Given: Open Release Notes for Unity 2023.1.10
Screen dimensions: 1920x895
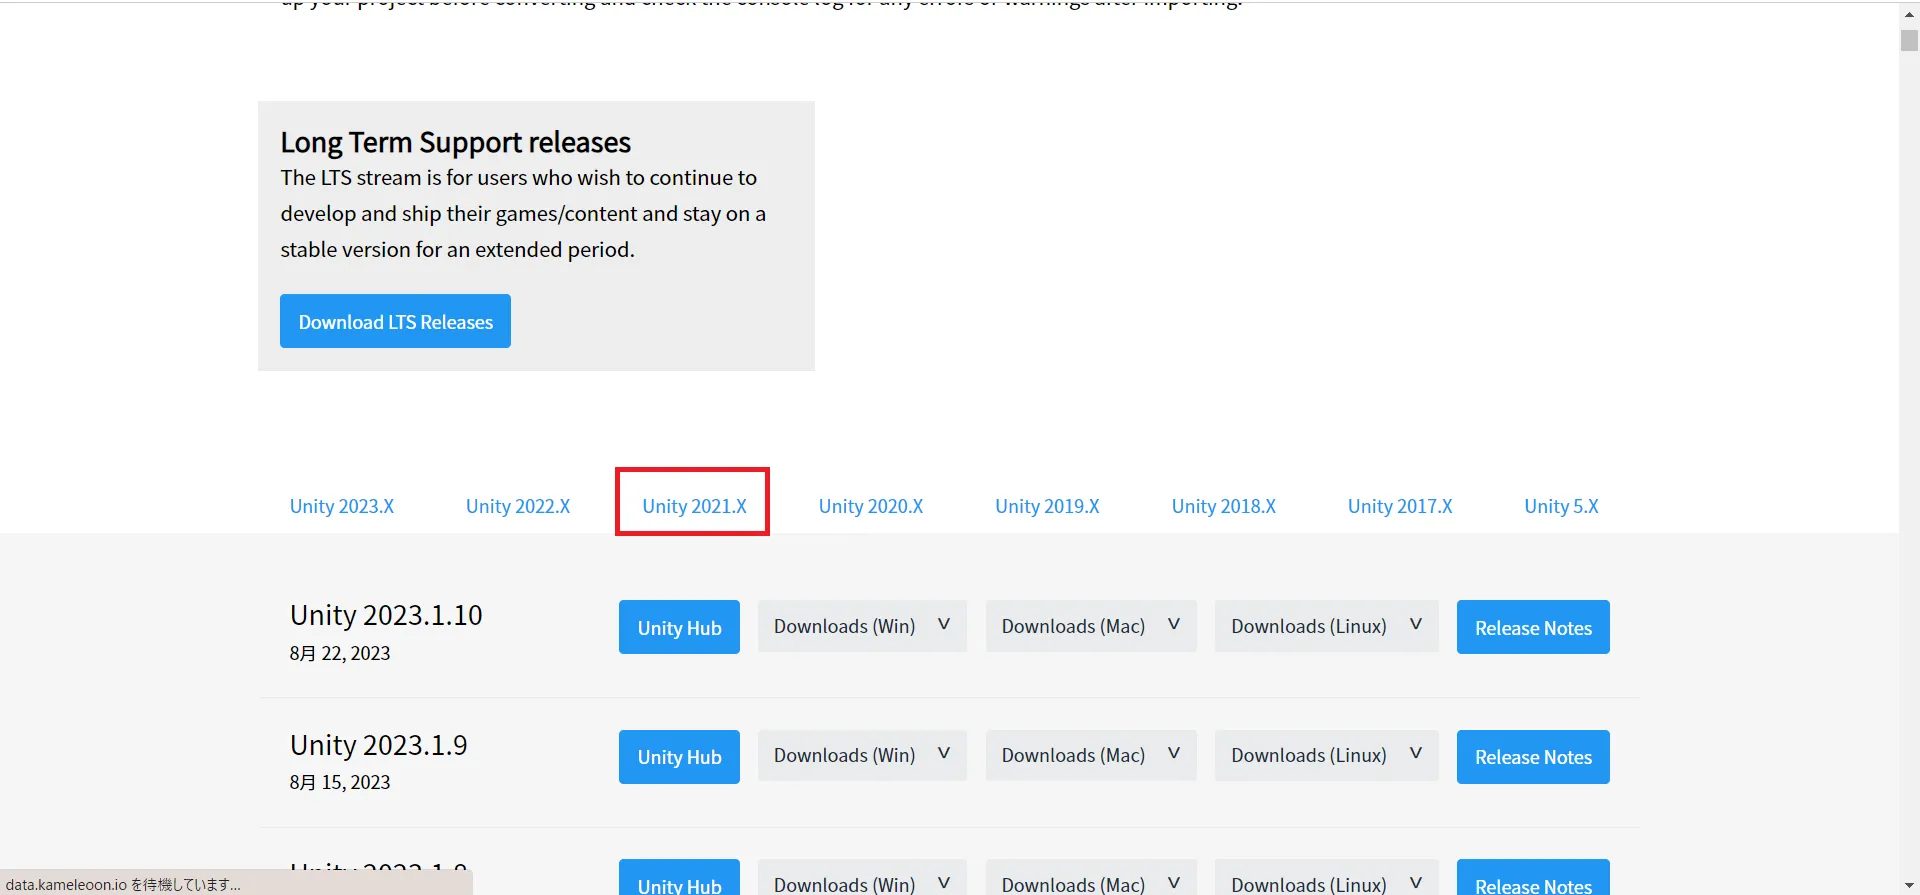Looking at the screenshot, I should [1533, 627].
